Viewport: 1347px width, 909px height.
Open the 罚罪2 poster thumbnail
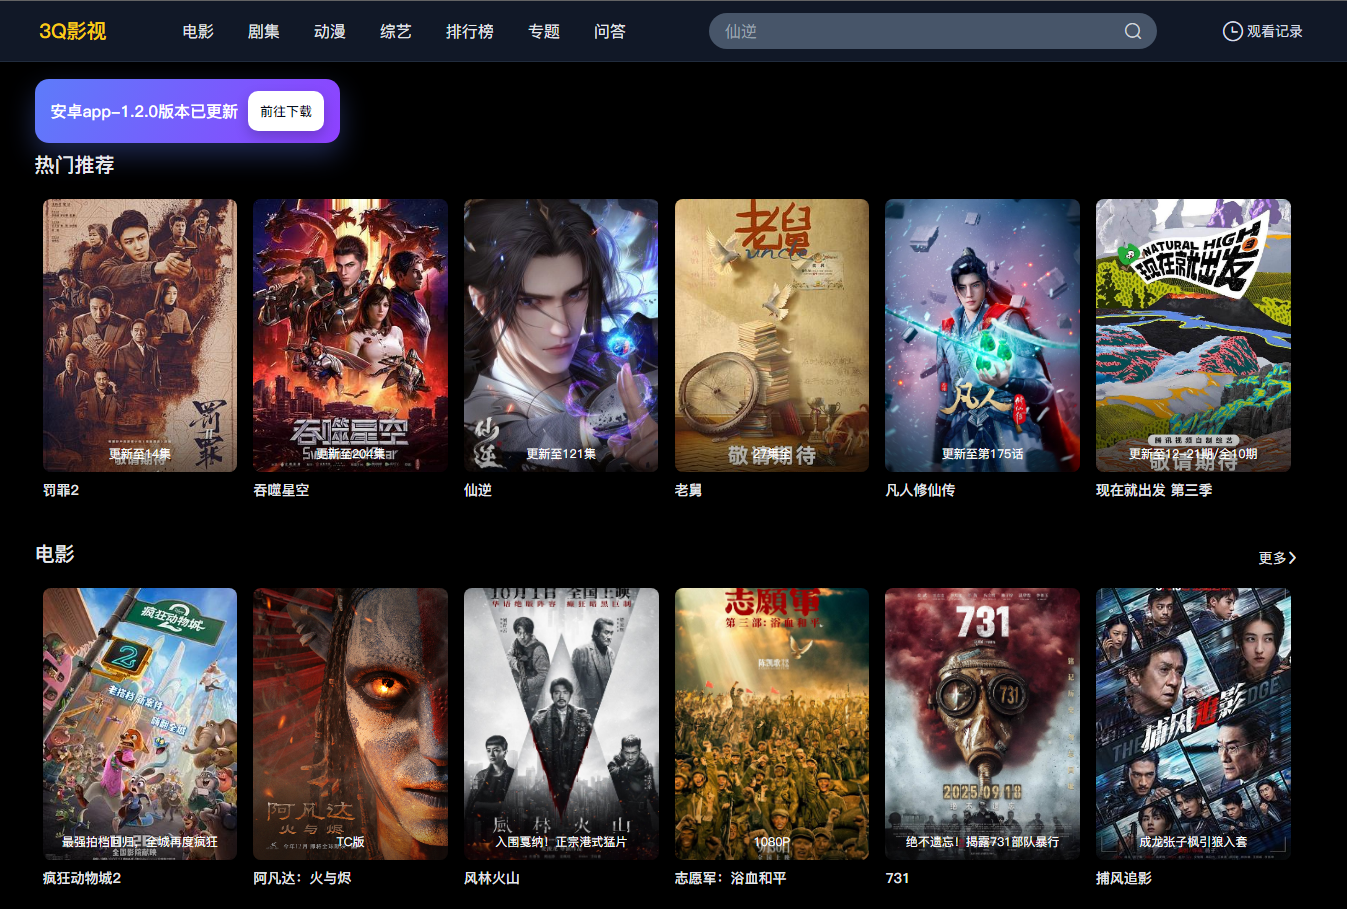pyautogui.click(x=140, y=335)
